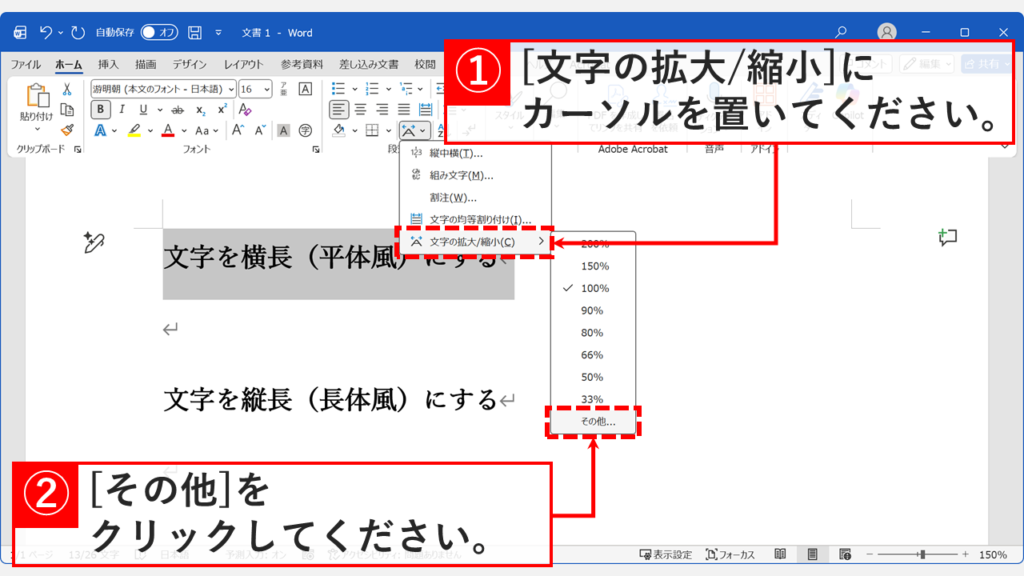The height and width of the screenshot is (576, 1024).
Task: Select the subscript icon
Action: pyautogui.click(x=200, y=110)
